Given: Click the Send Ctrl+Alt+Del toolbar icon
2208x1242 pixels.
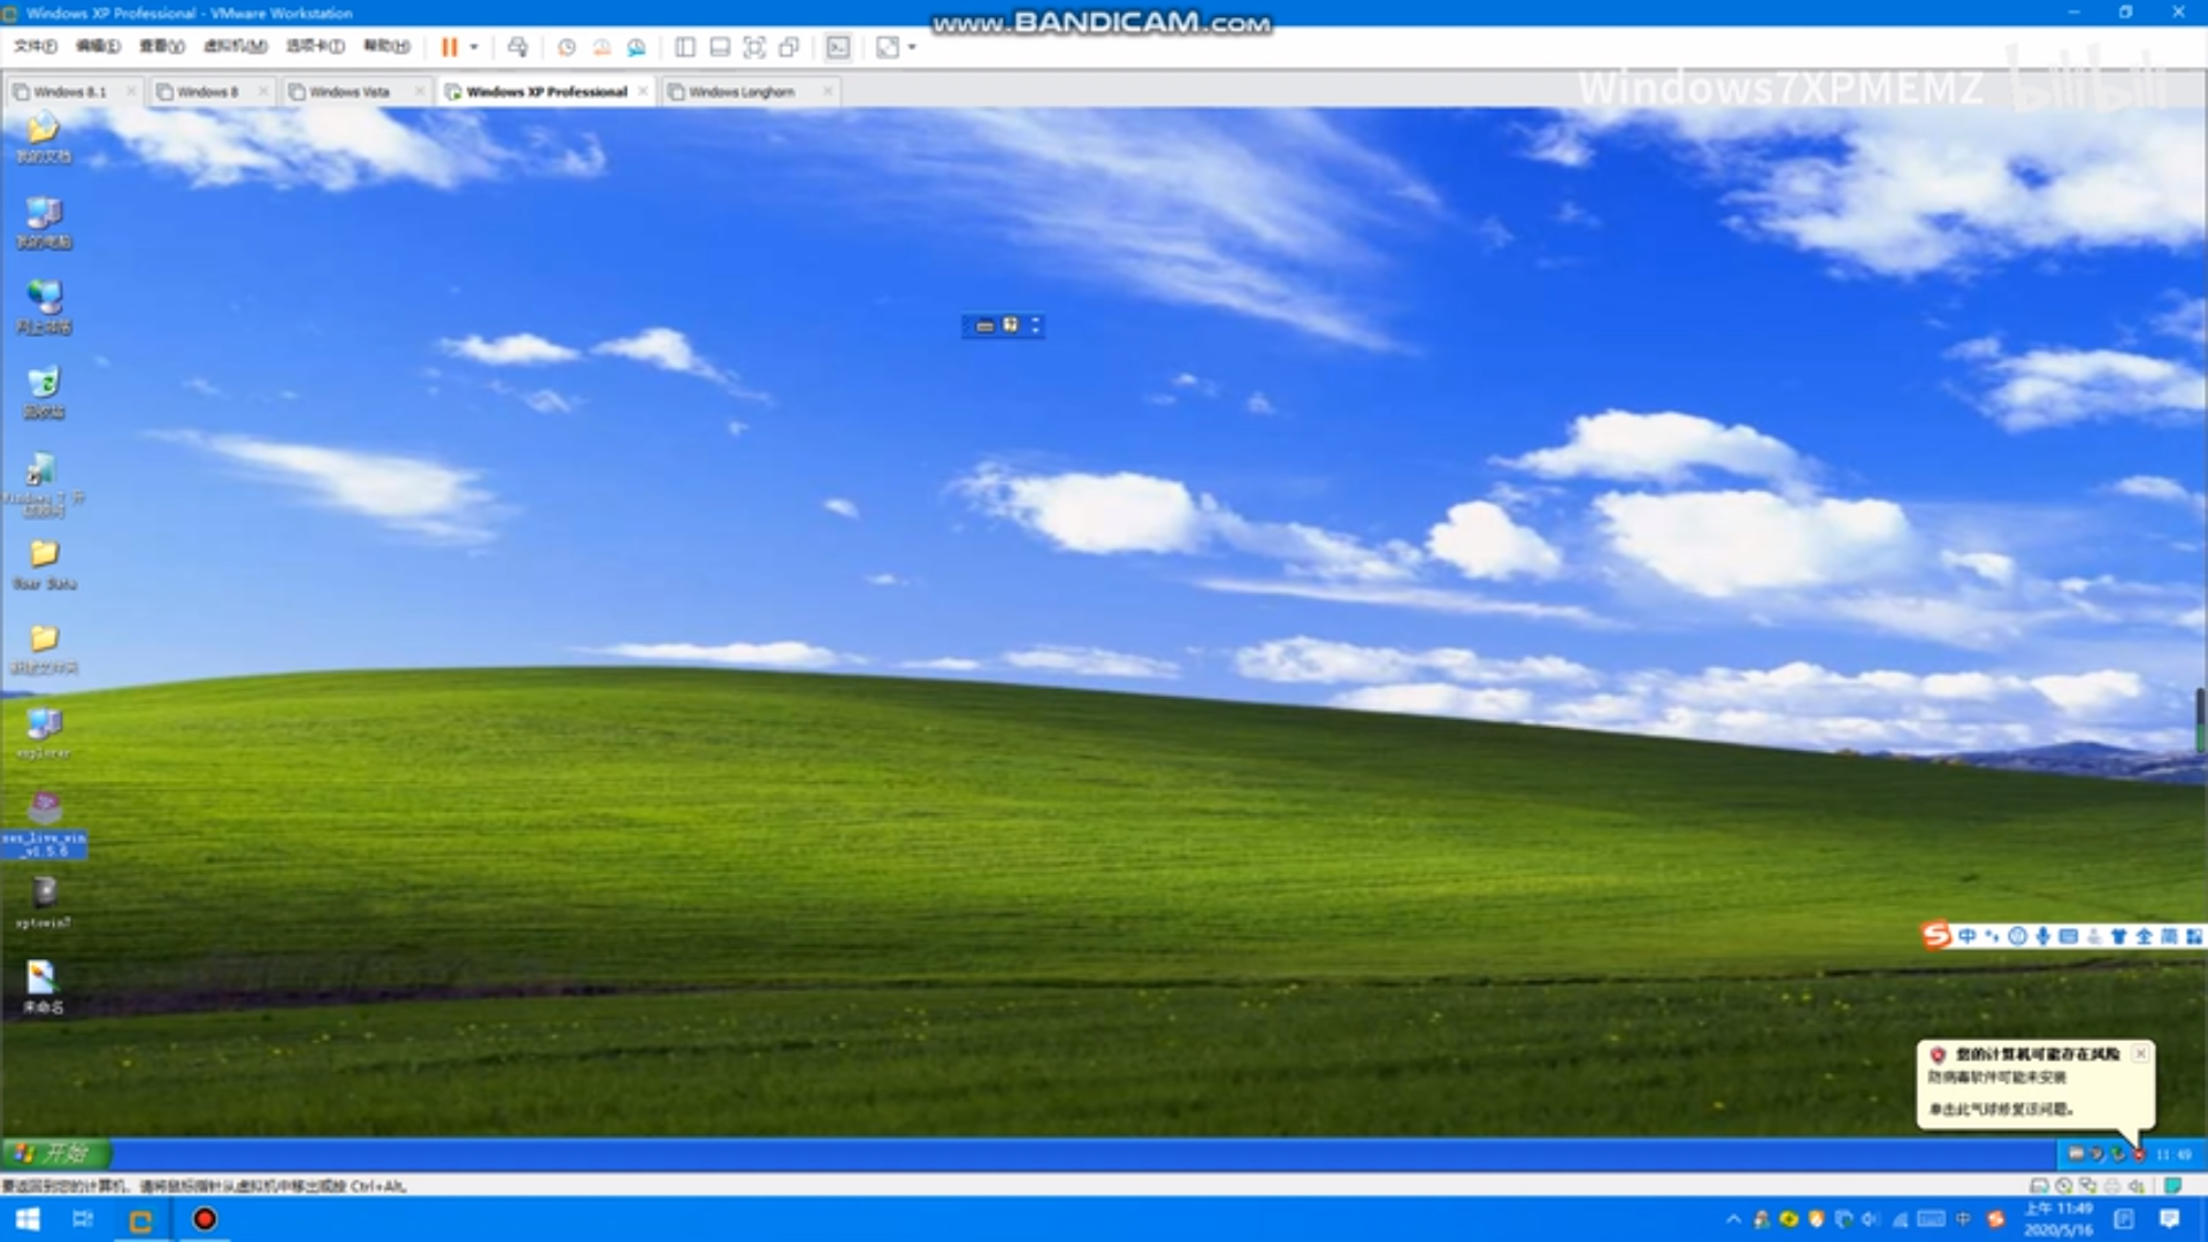Looking at the screenshot, I should tap(517, 47).
